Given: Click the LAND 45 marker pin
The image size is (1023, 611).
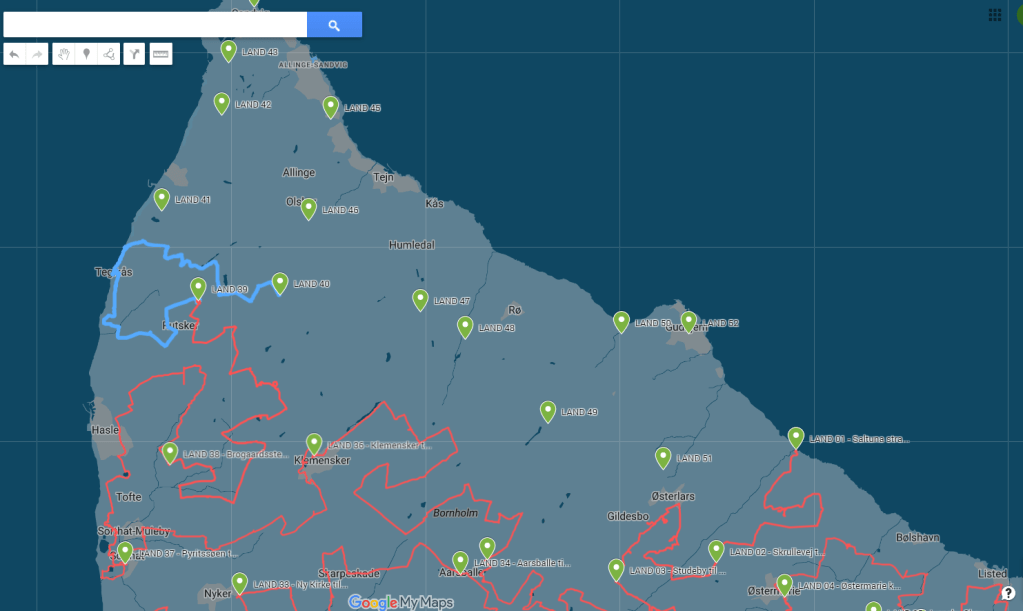Looking at the screenshot, I should tap(331, 106).
